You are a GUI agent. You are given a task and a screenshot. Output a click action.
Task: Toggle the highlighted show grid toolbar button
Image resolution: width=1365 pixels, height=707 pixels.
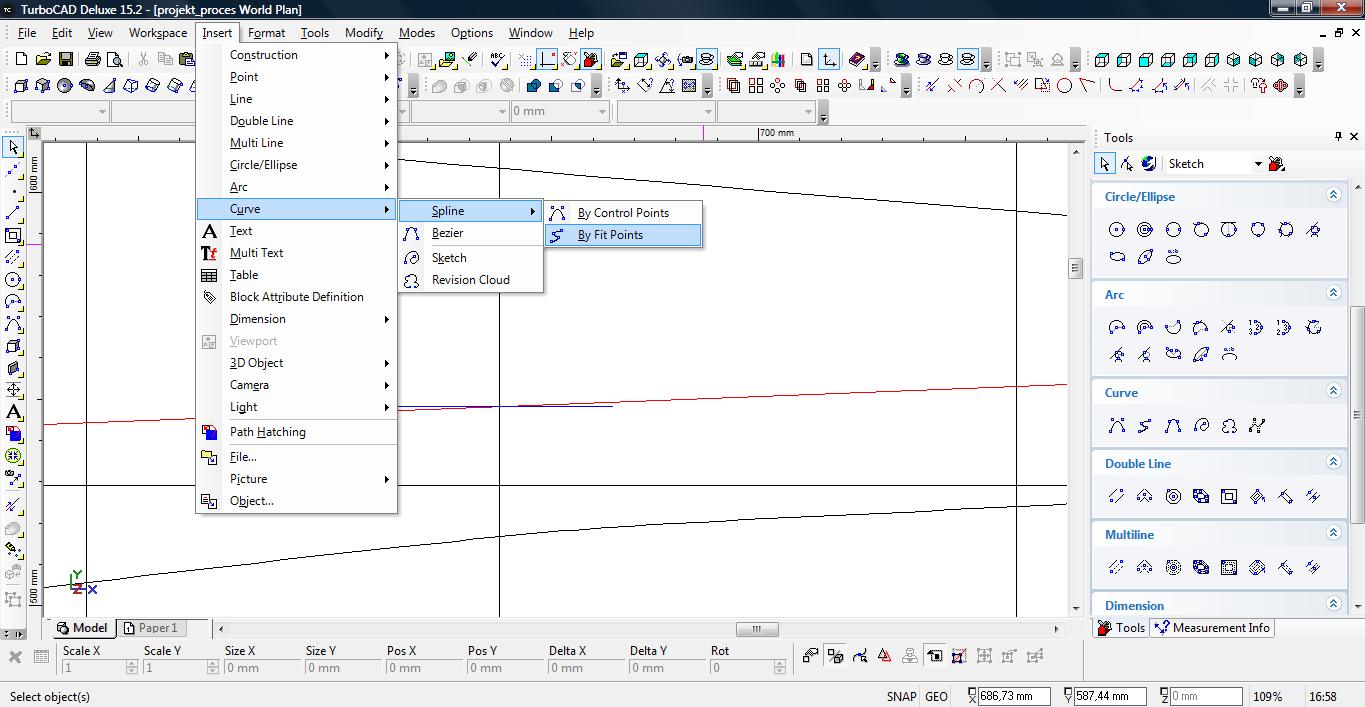[x=547, y=60]
